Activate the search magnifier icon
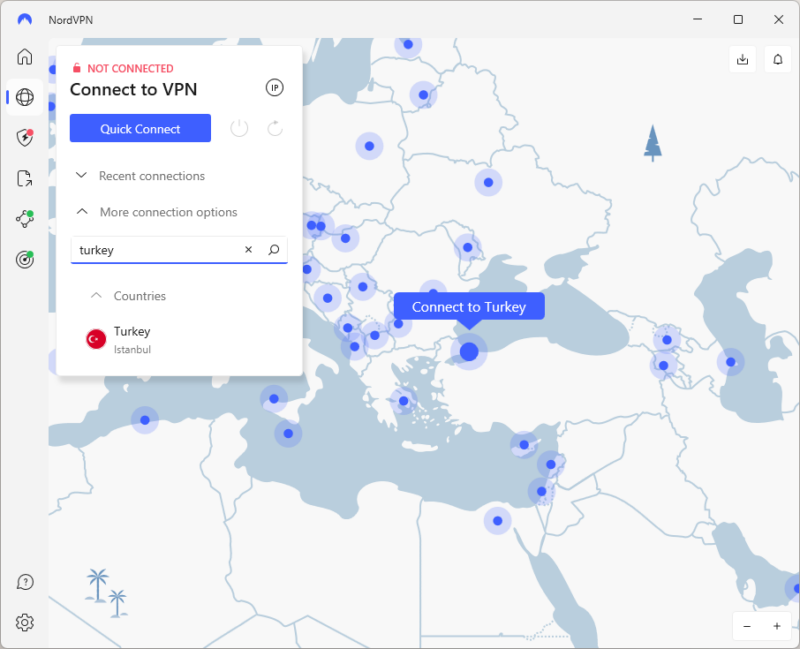 273,250
